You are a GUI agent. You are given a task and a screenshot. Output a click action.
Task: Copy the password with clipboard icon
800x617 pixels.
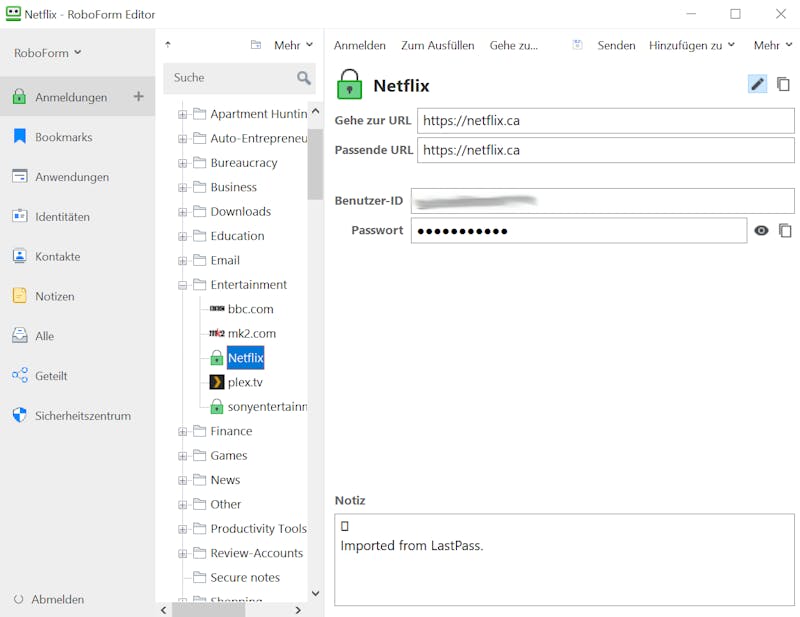point(785,231)
